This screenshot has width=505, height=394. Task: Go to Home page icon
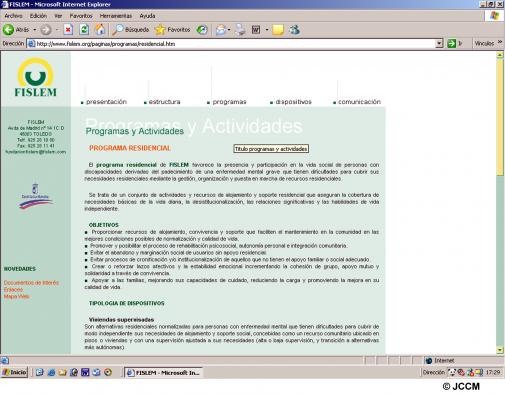(100, 30)
